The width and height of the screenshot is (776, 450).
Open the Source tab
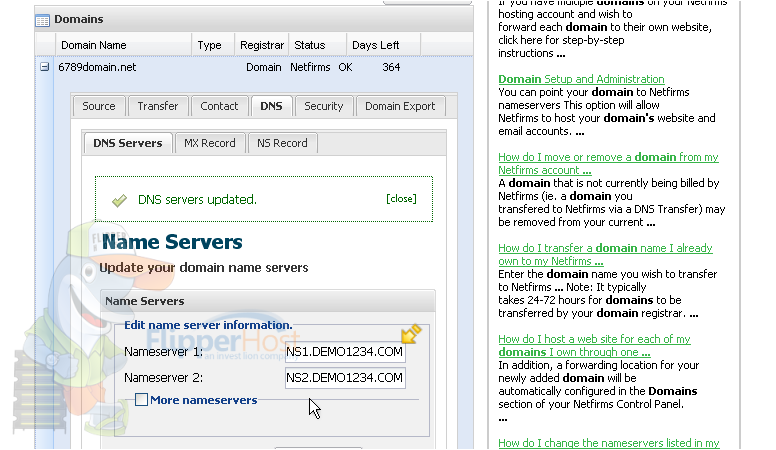pos(98,106)
